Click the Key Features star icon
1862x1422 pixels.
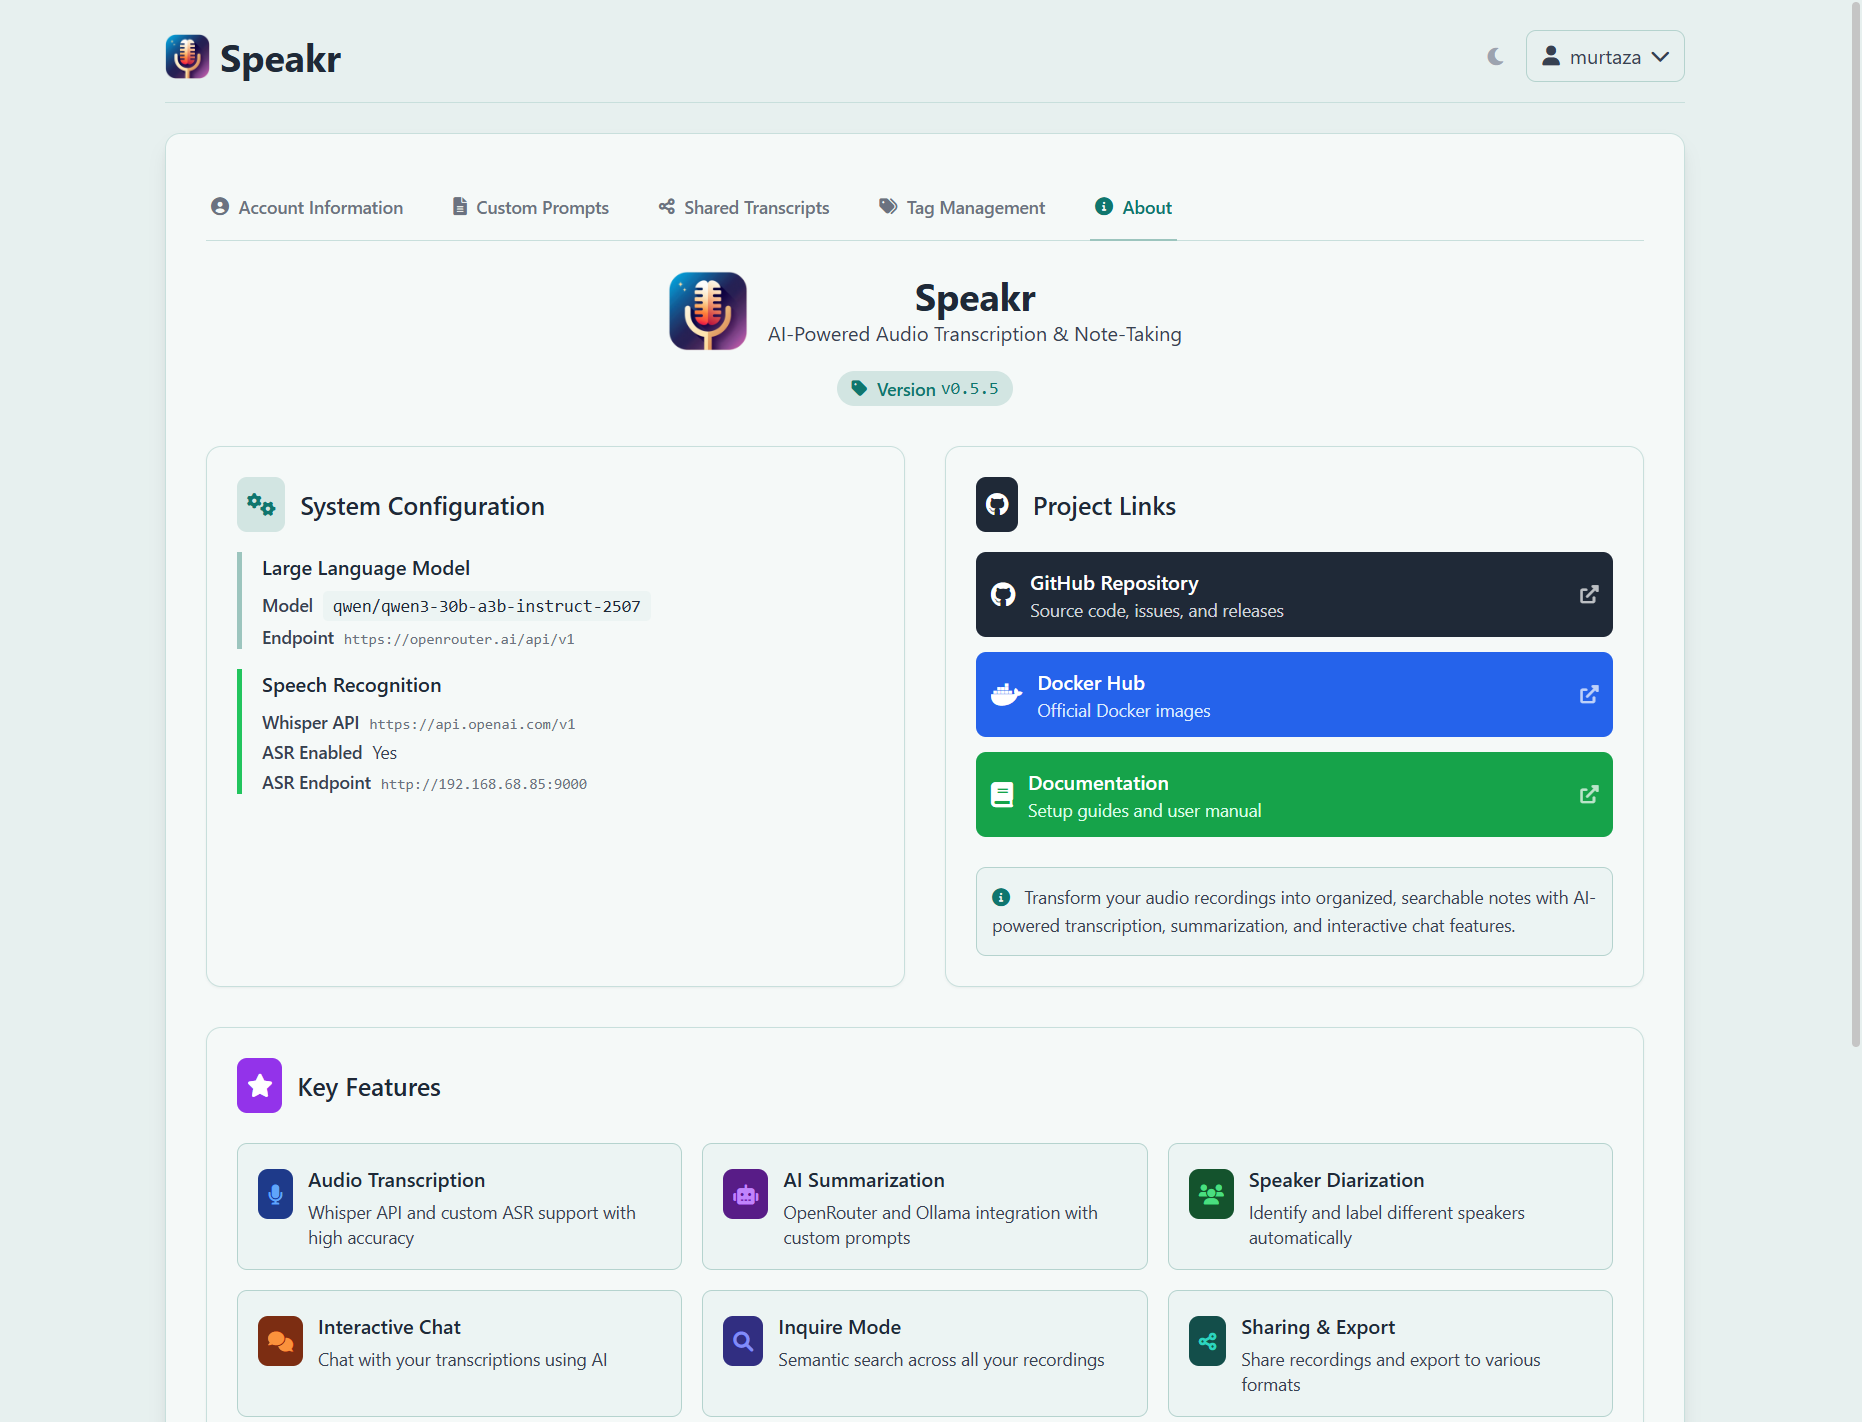[x=260, y=1086]
